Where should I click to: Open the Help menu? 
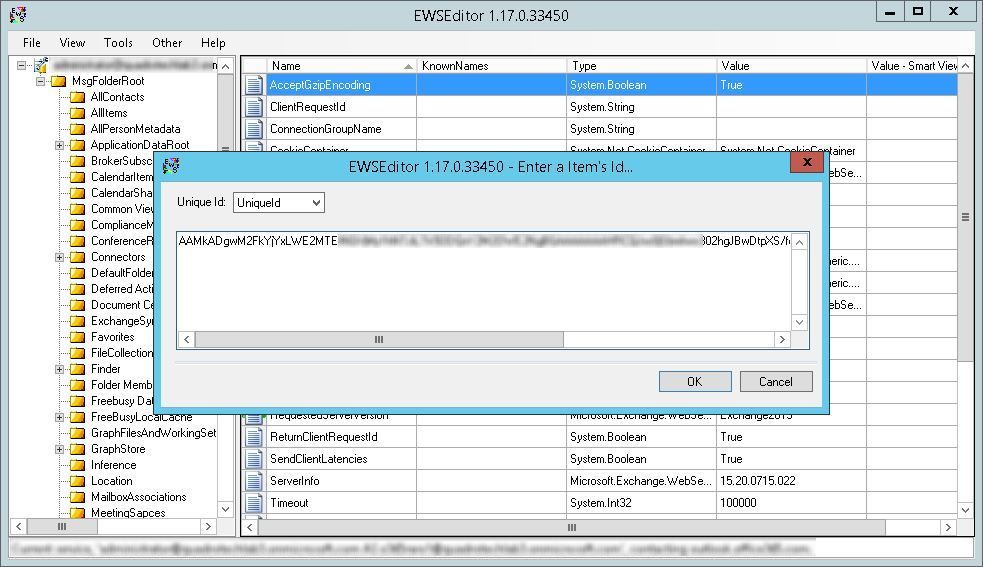(x=213, y=43)
